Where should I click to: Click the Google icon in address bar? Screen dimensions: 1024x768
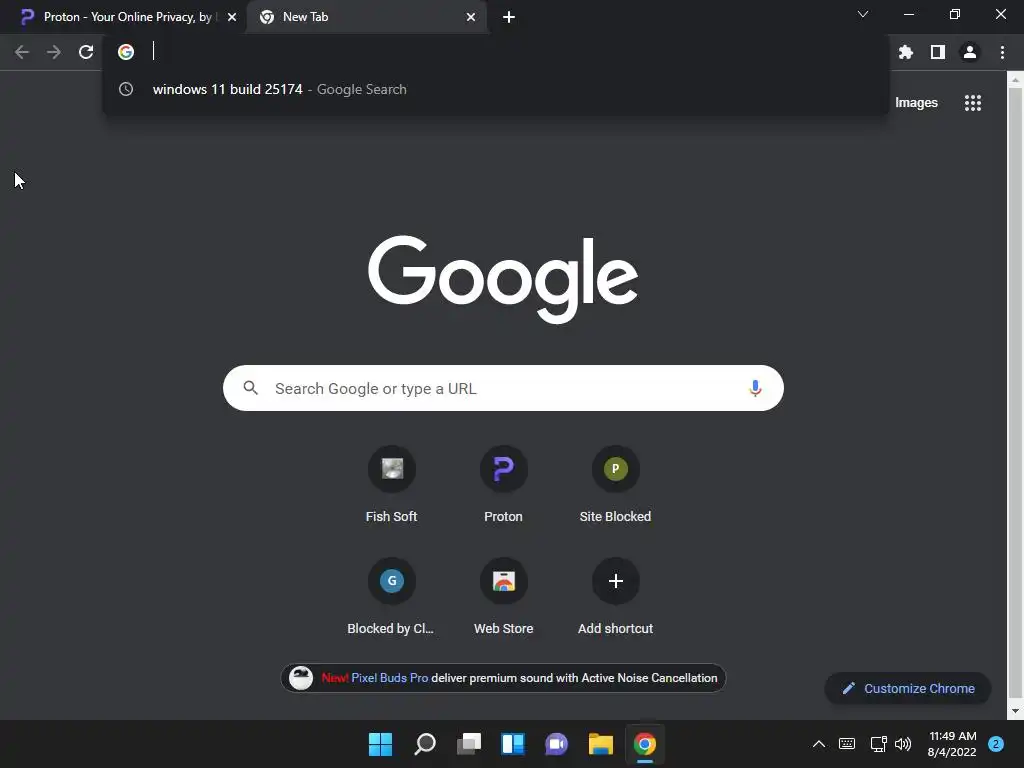(x=126, y=52)
